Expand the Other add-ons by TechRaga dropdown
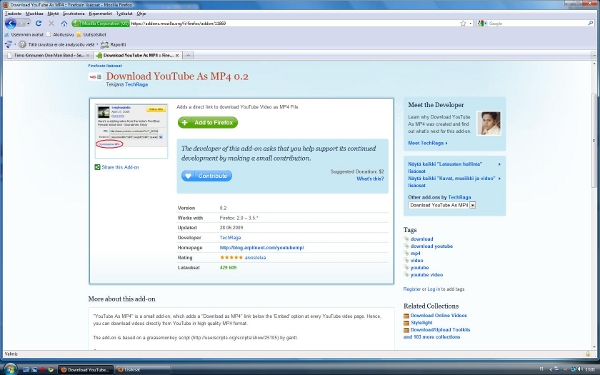 (442, 205)
